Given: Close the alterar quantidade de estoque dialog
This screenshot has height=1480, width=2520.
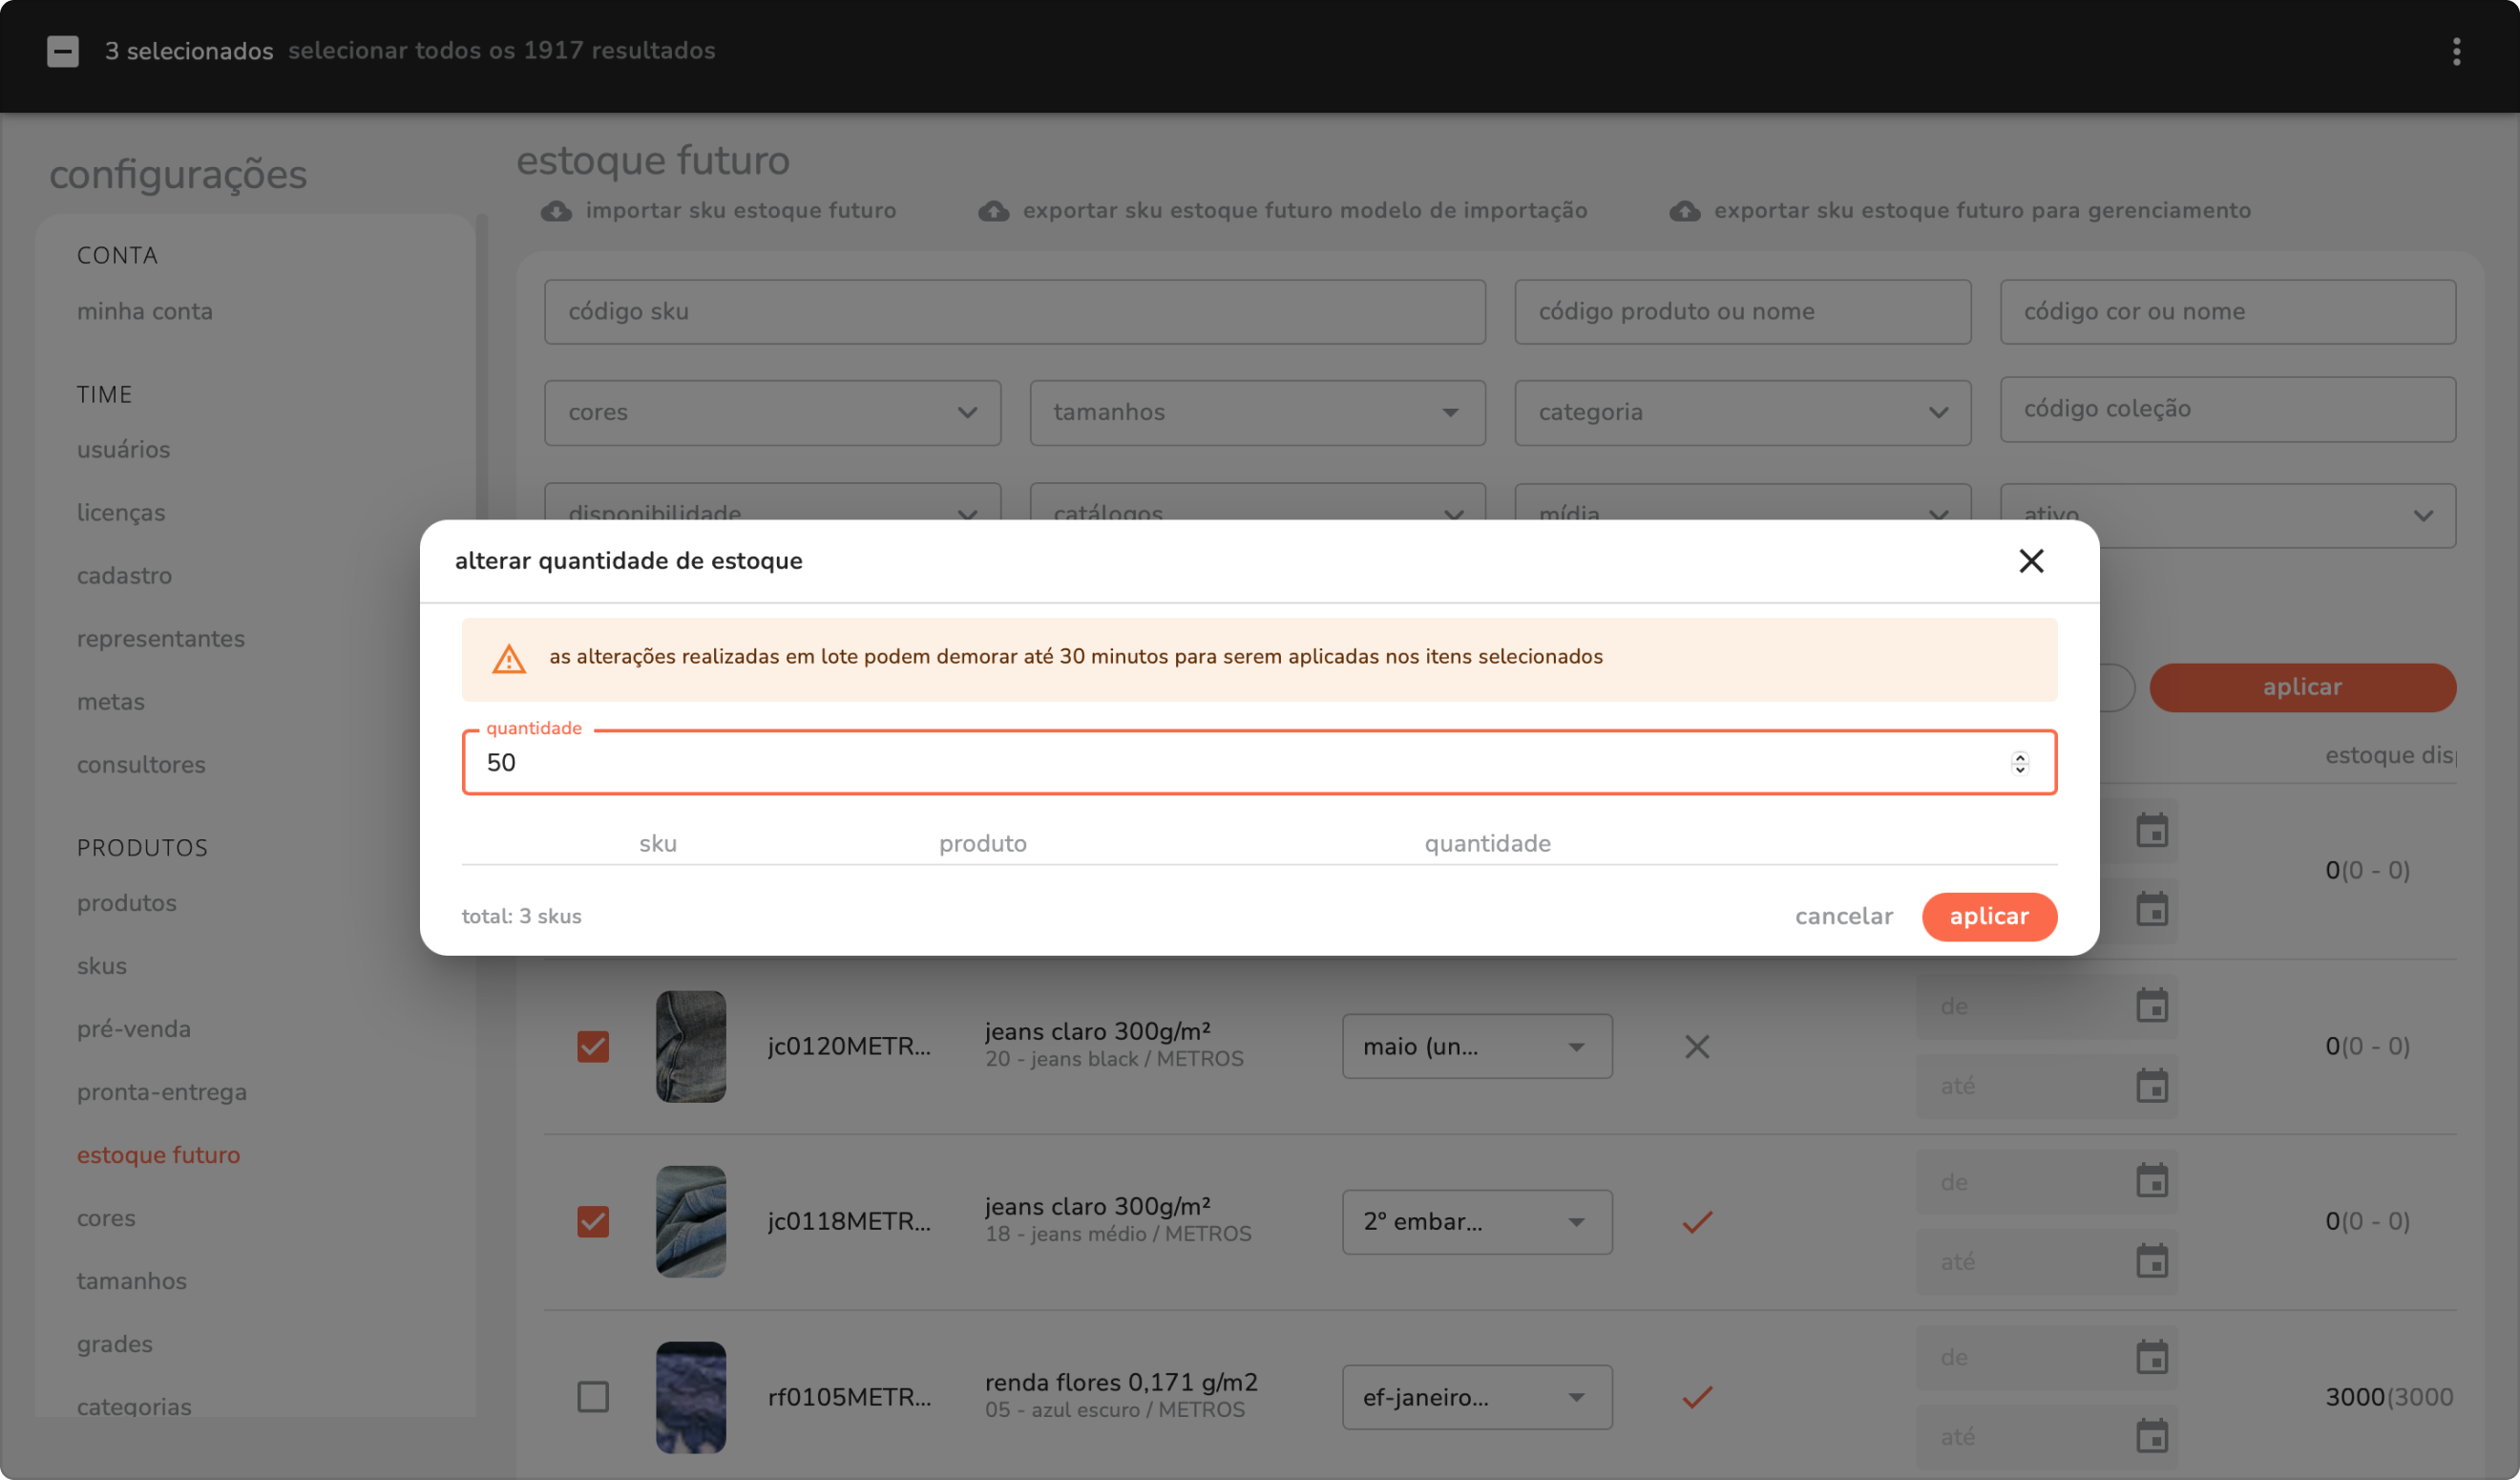Looking at the screenshot, I should click(2030, 561).
